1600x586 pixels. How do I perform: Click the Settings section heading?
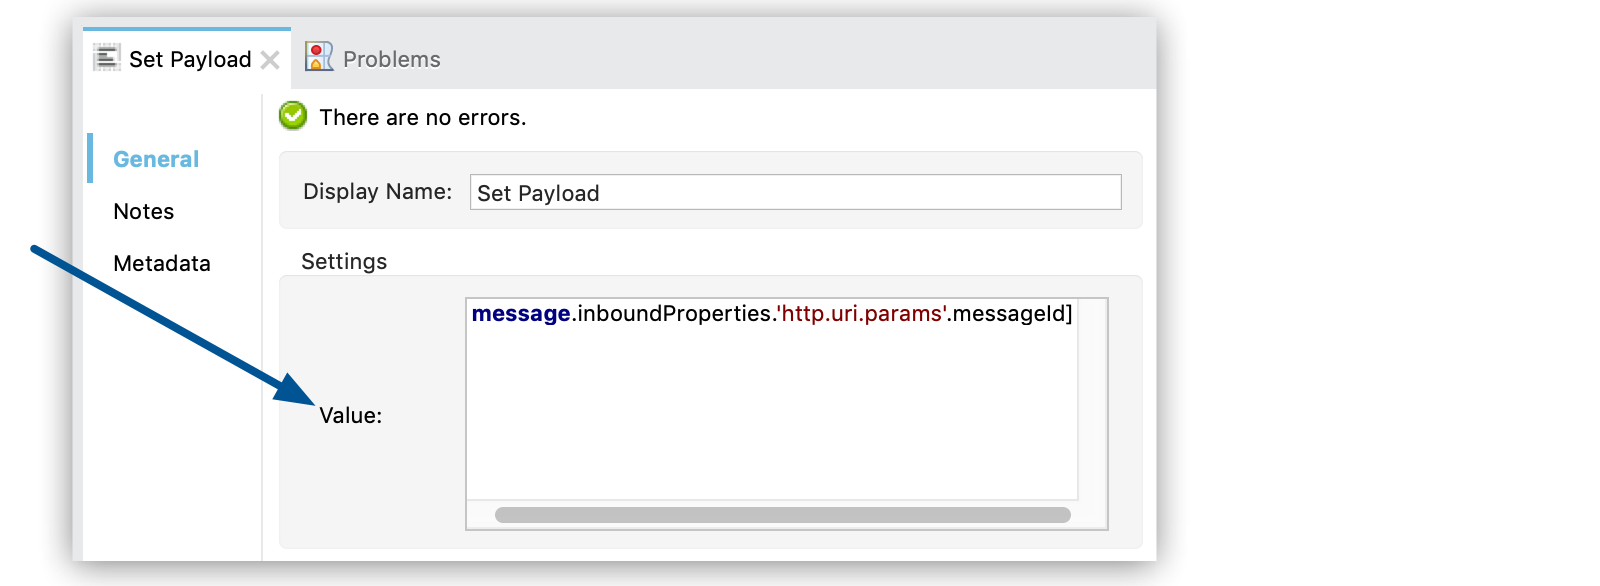click(x=344, y=262)
